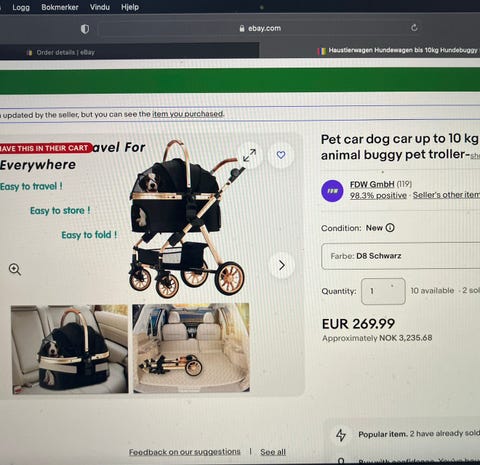The width and height of the screenshot is (480, 465).
Task: Click the lightning popular item icon
Action: click(x=341, y=435)
